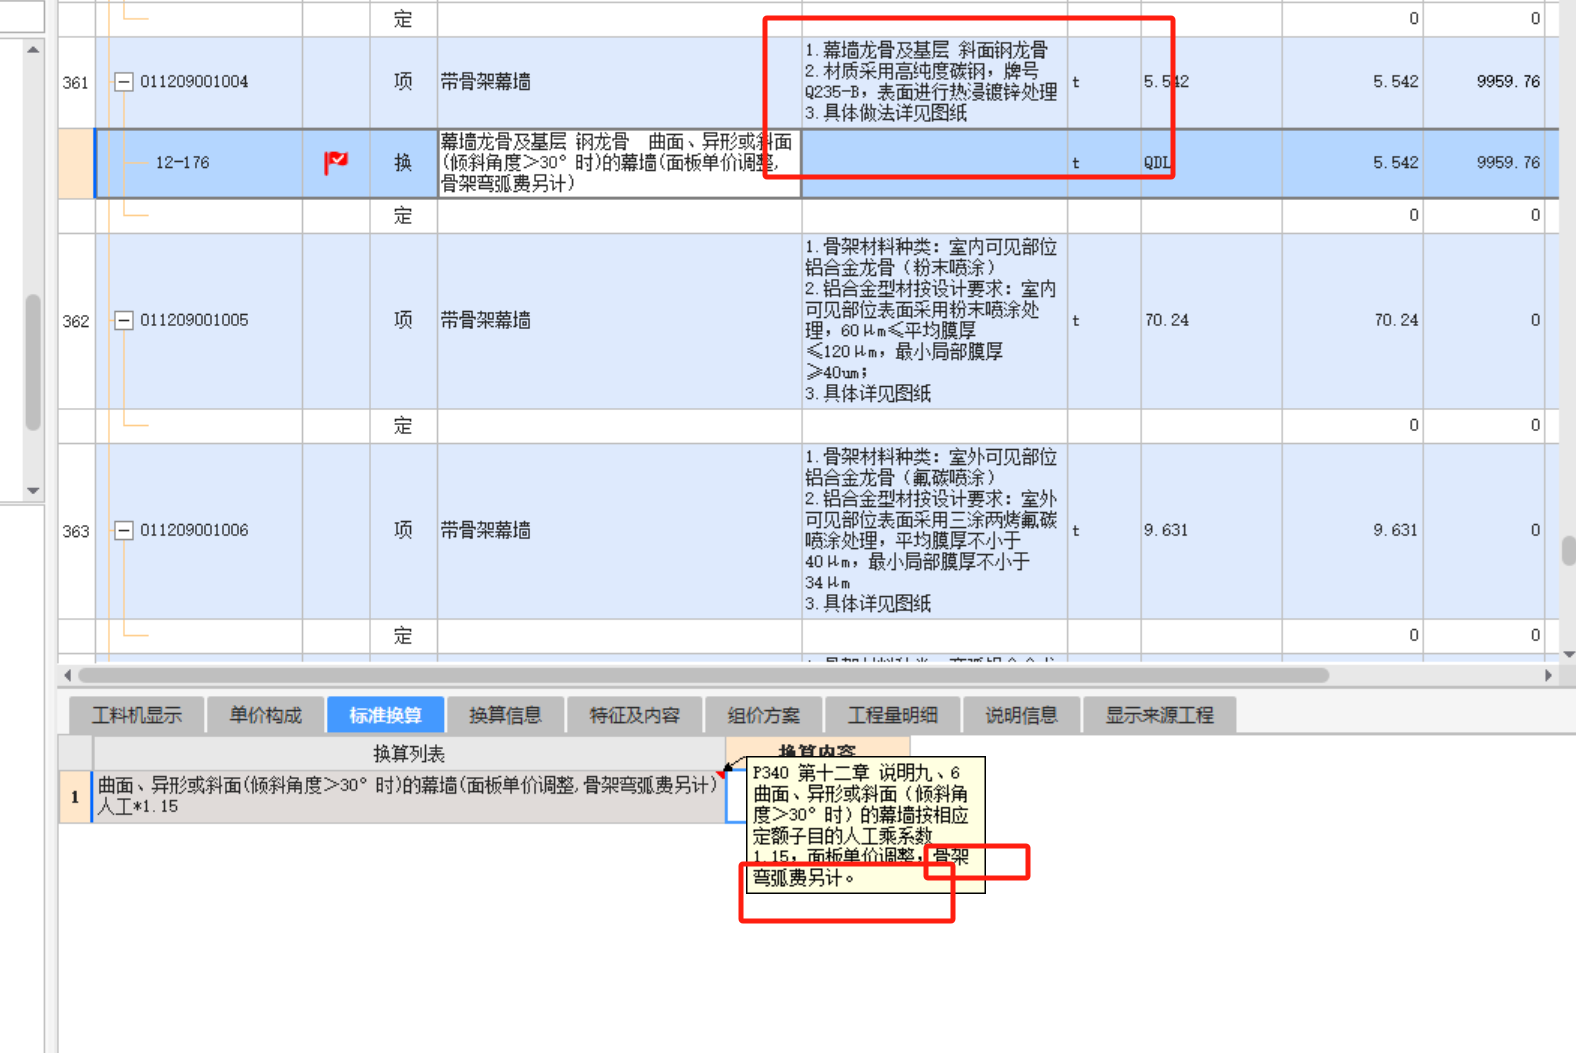
Task: Open the 单价构成 tab
Action: [265, 715]
